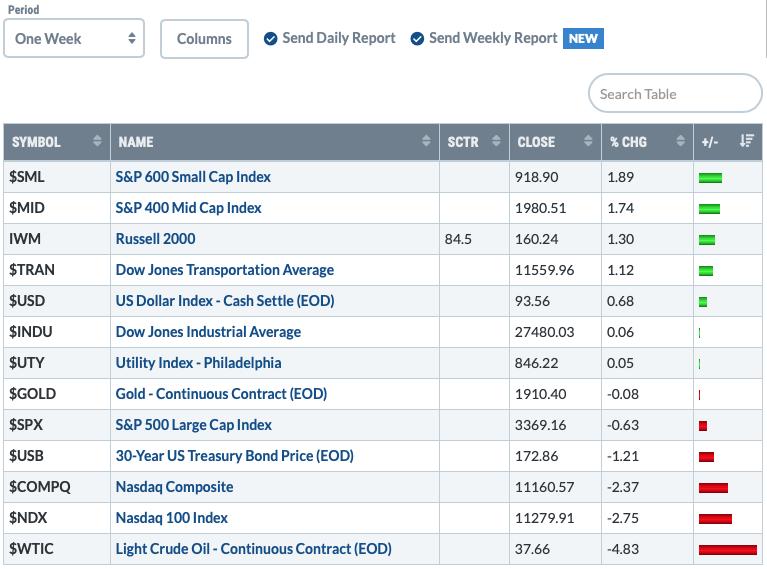Open the S&P 600 Small Cap Index link
767x569 pixels.
[x=193, y=177]
